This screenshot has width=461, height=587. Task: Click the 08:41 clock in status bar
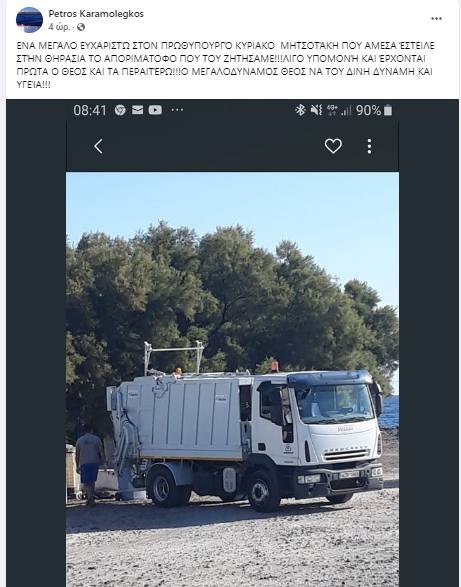coord(90,110)
